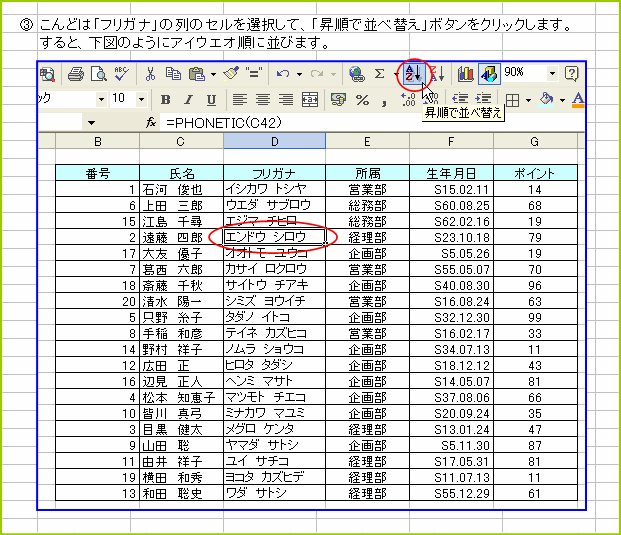This screenshot has height=535, width=621.
Task: Open the Undo history dropdown arrow
Action: (299, 74)
